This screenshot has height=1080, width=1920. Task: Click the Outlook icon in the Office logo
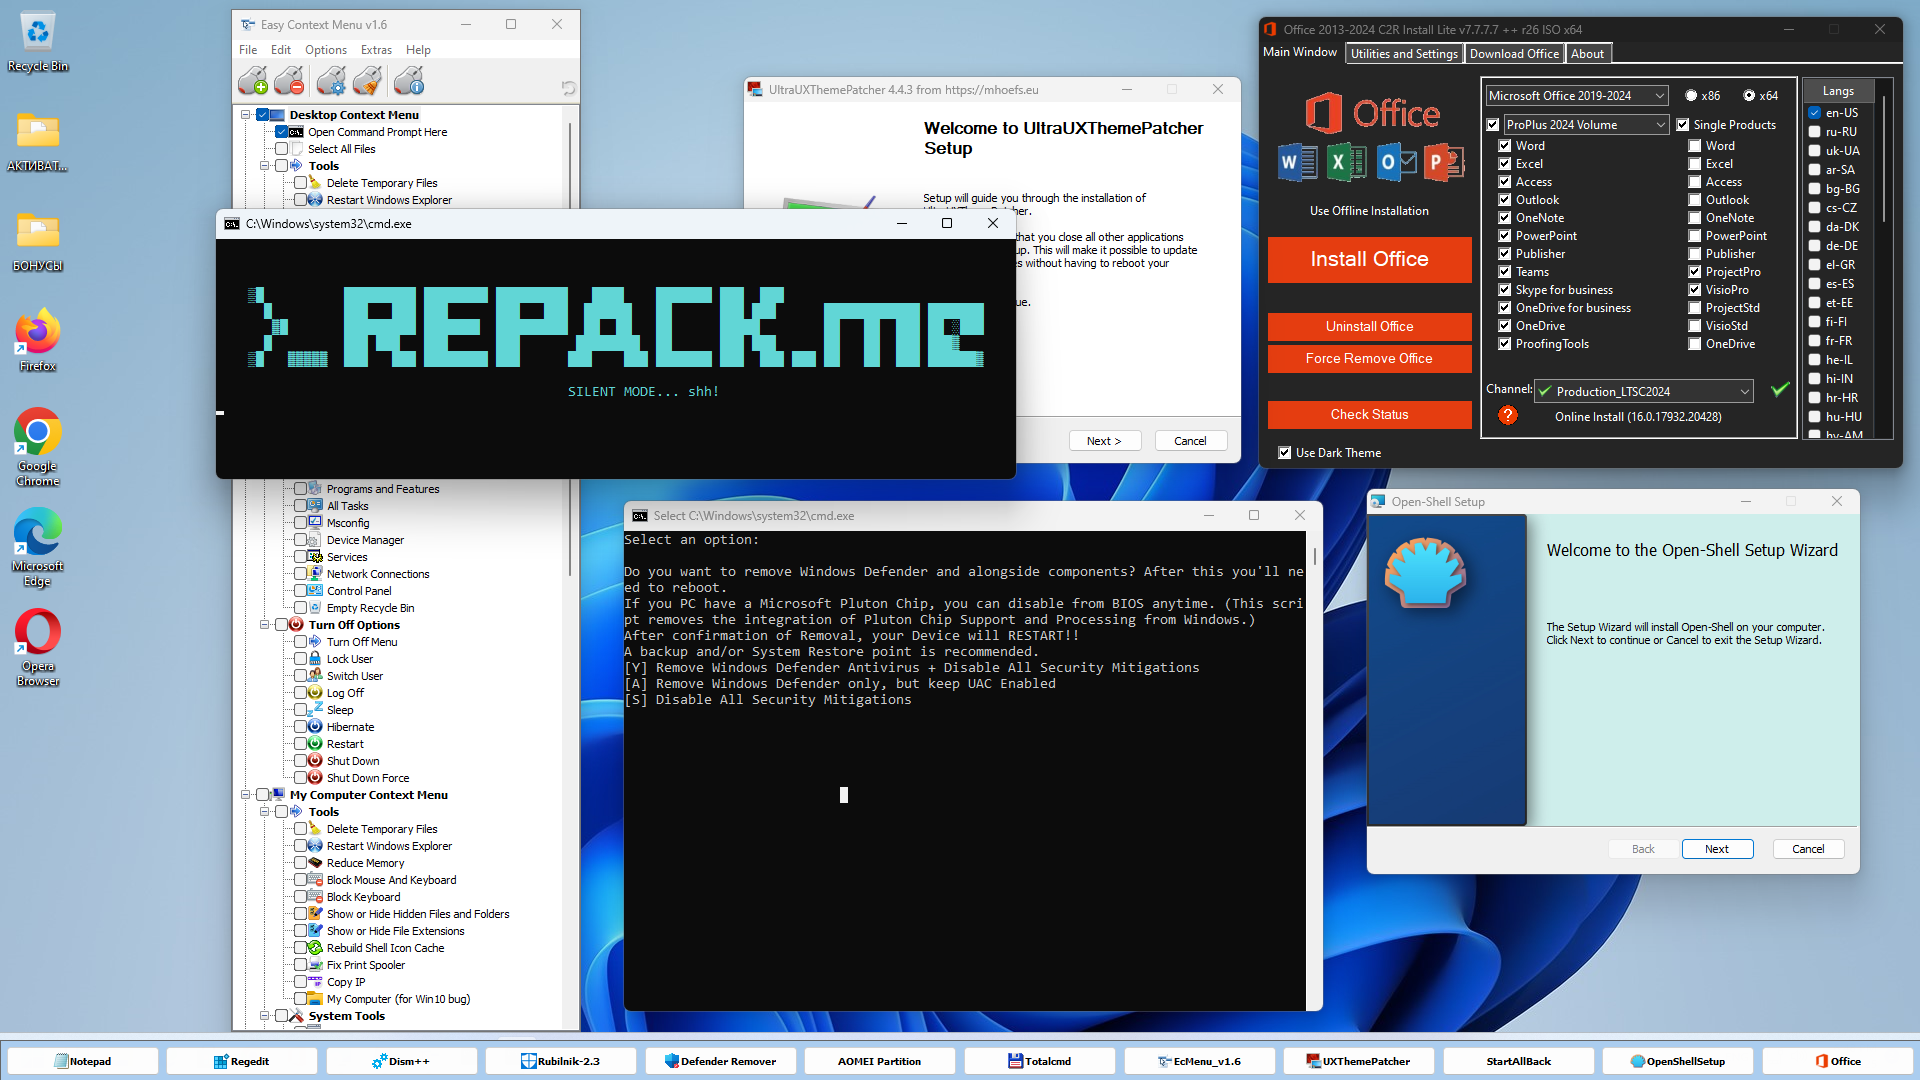click(x=1395, y=162)
